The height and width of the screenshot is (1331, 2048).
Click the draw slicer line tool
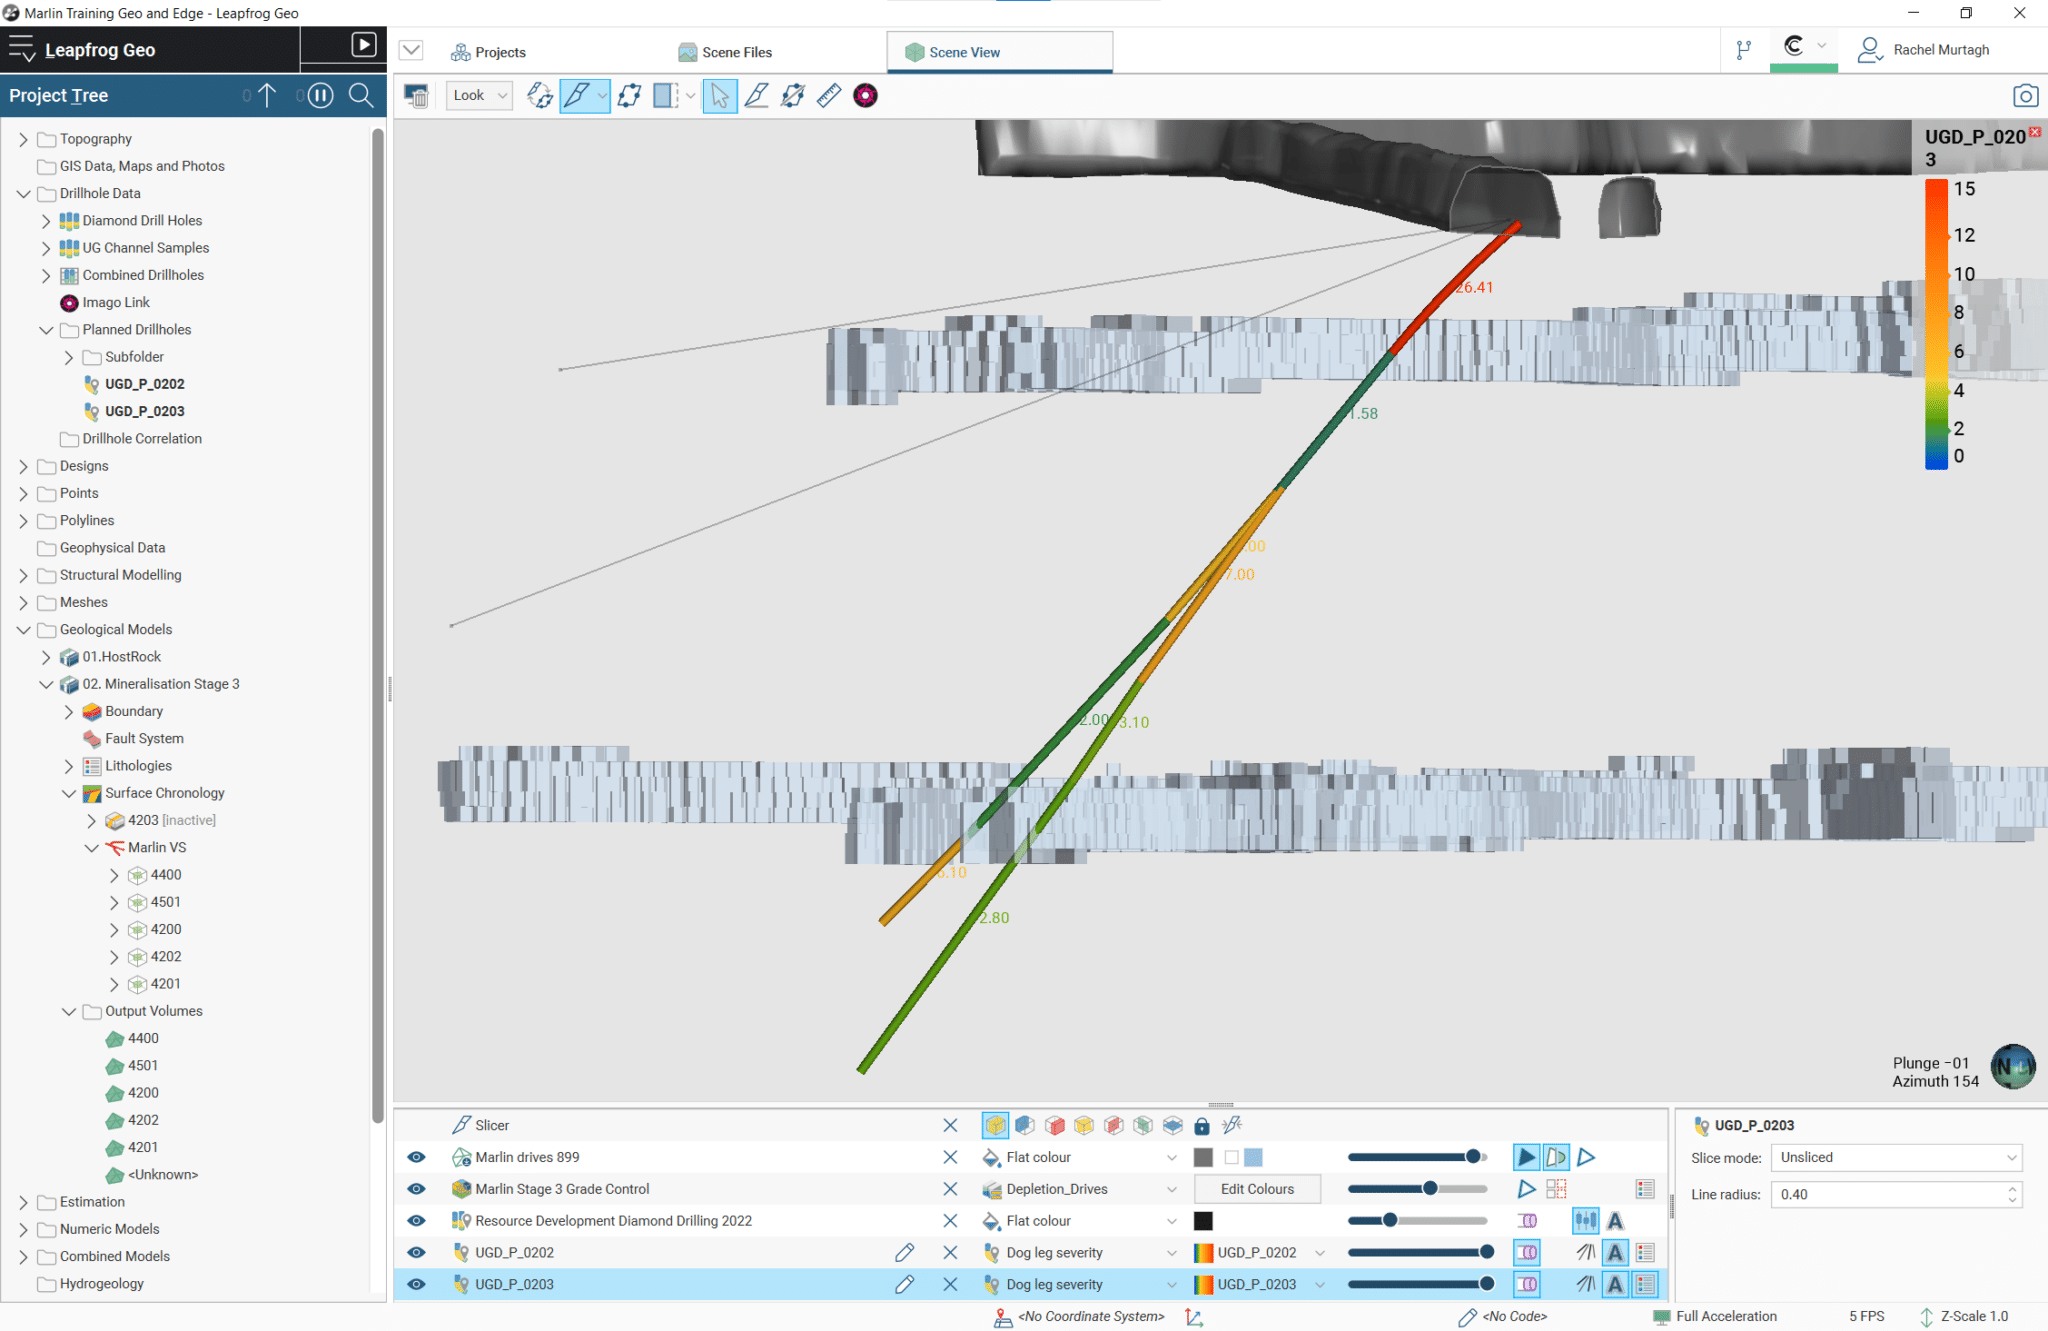[x=757, y=96]
